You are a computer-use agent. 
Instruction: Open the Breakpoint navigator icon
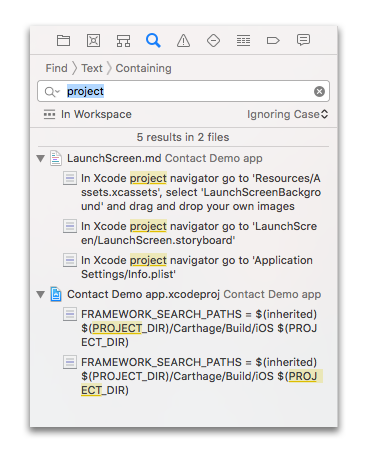click(273, 41)
